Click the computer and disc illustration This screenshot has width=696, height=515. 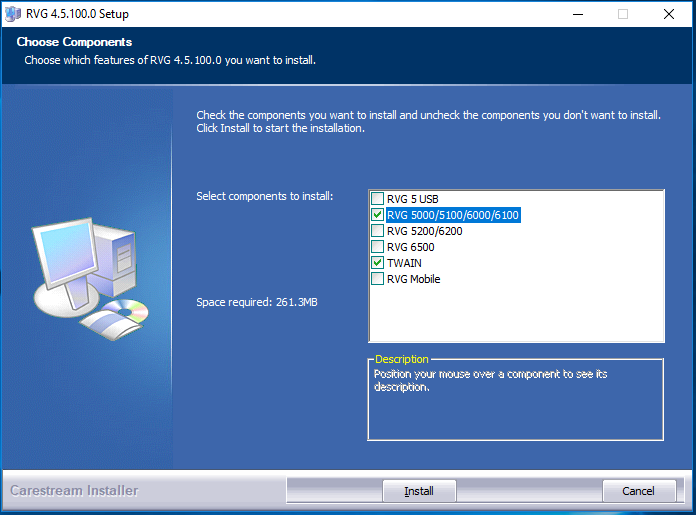click(x=88, y=278)
